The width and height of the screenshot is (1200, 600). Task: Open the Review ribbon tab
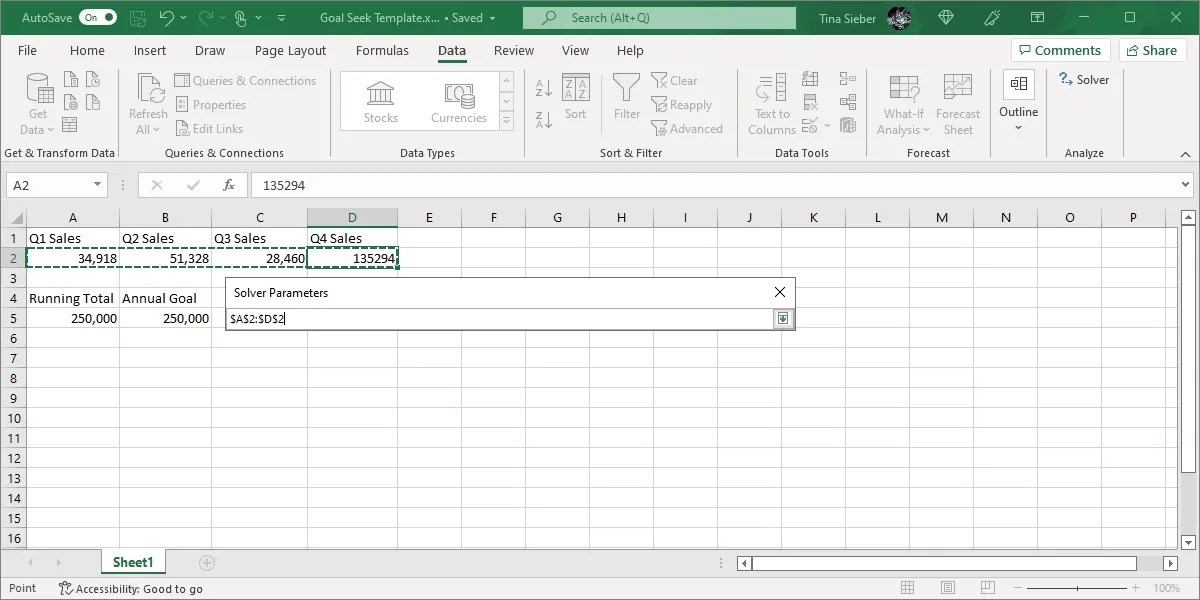coord(513,50)
